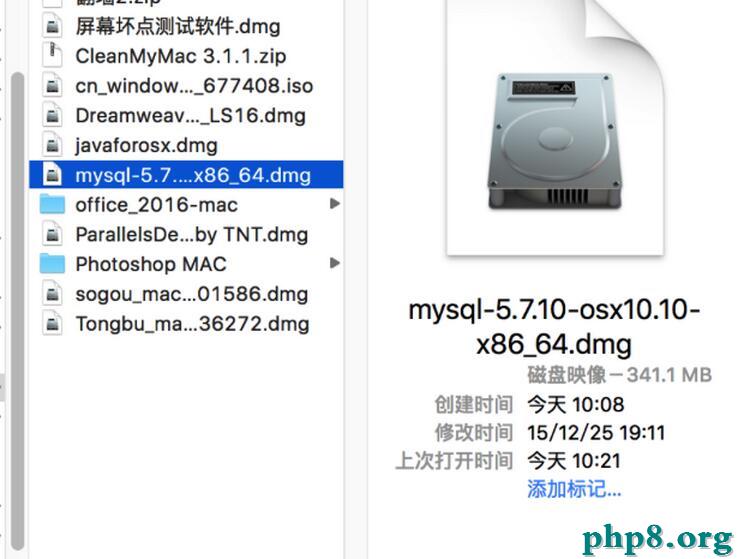
Task: Click the cn_window..._677408.iso file icon
Action: click(52, 85)
